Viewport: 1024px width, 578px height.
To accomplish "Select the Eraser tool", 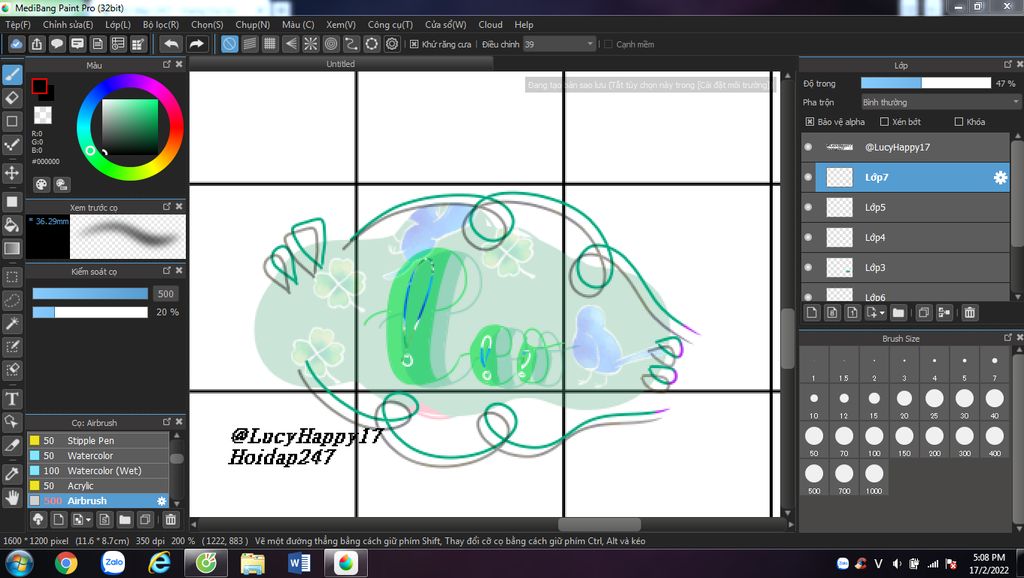I will pyautogui.click(x=12, y=98).
